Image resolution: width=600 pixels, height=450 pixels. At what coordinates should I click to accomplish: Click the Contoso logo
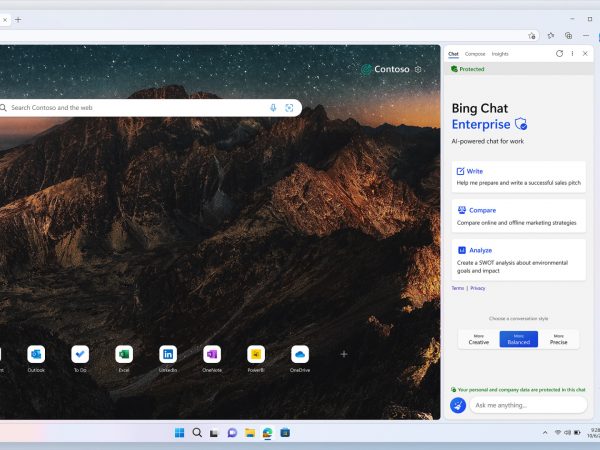[x=385, y=69]
